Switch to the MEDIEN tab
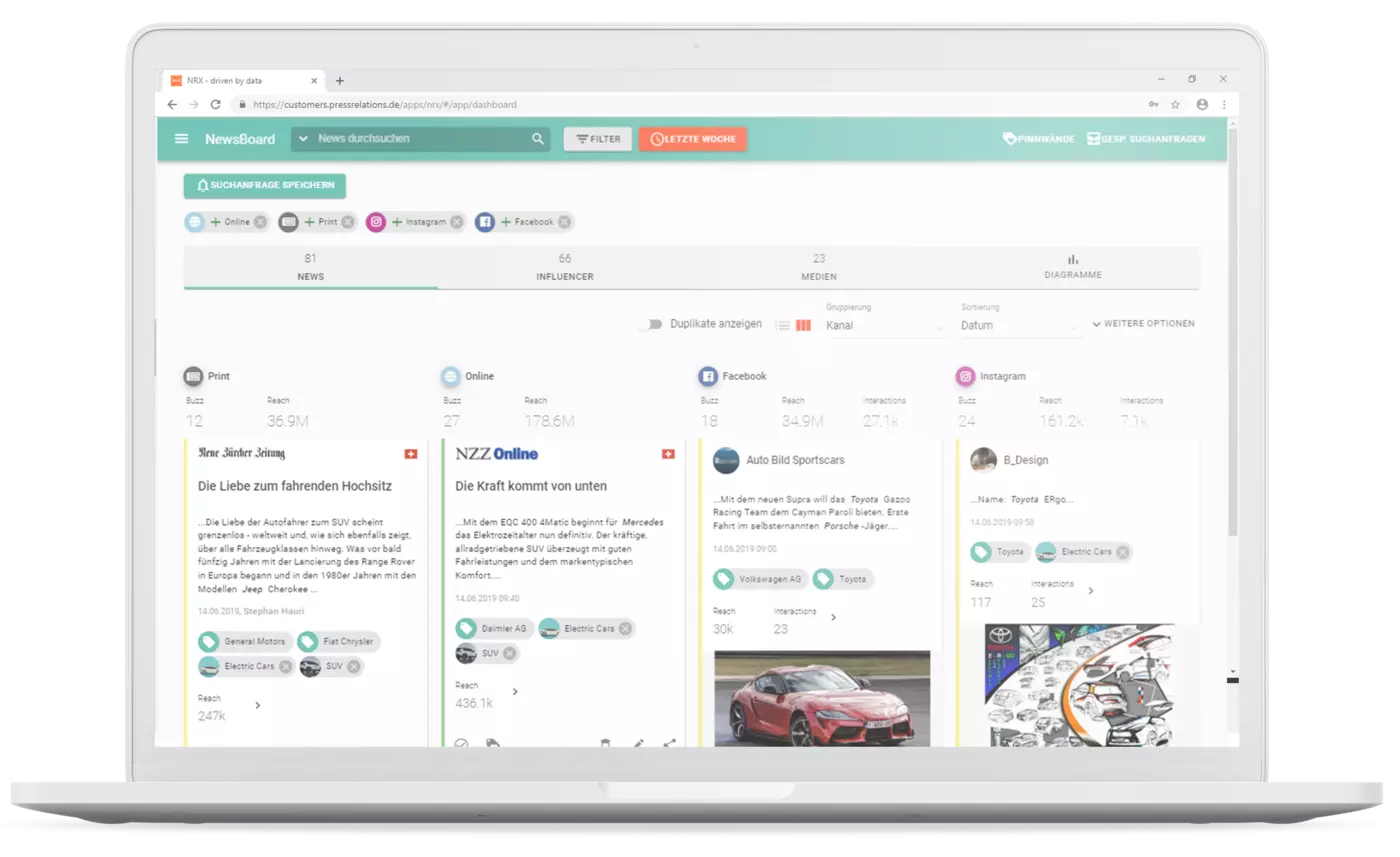This screenshot has width=1400, height=857. 819,267
